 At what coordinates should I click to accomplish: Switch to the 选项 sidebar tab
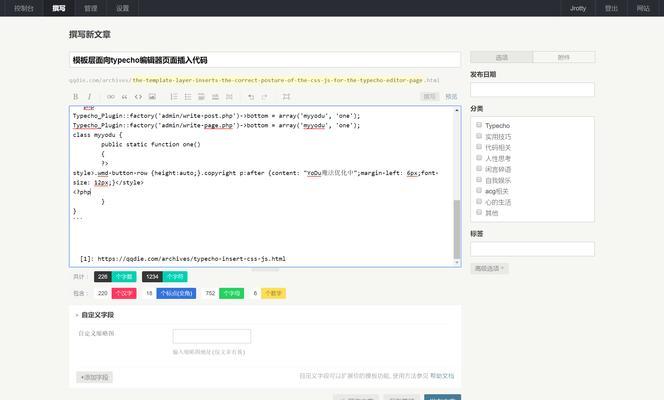pyautogui.click(x=501, y=57)
